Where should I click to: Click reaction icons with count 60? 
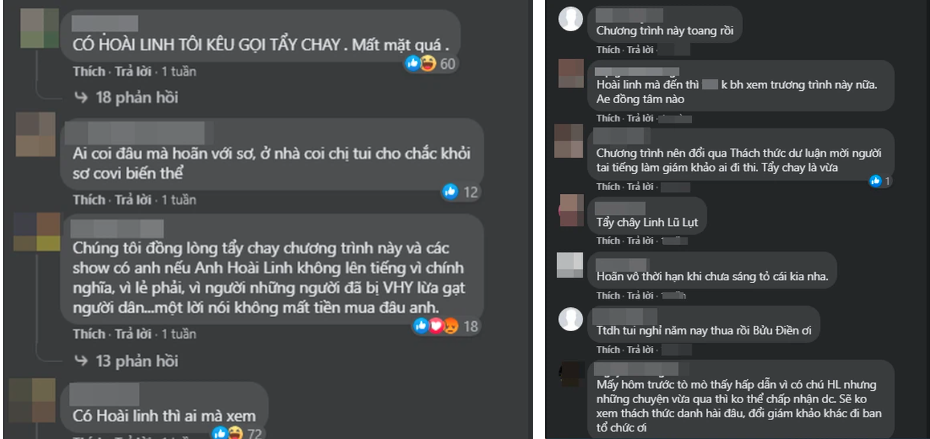pos(421,63)
